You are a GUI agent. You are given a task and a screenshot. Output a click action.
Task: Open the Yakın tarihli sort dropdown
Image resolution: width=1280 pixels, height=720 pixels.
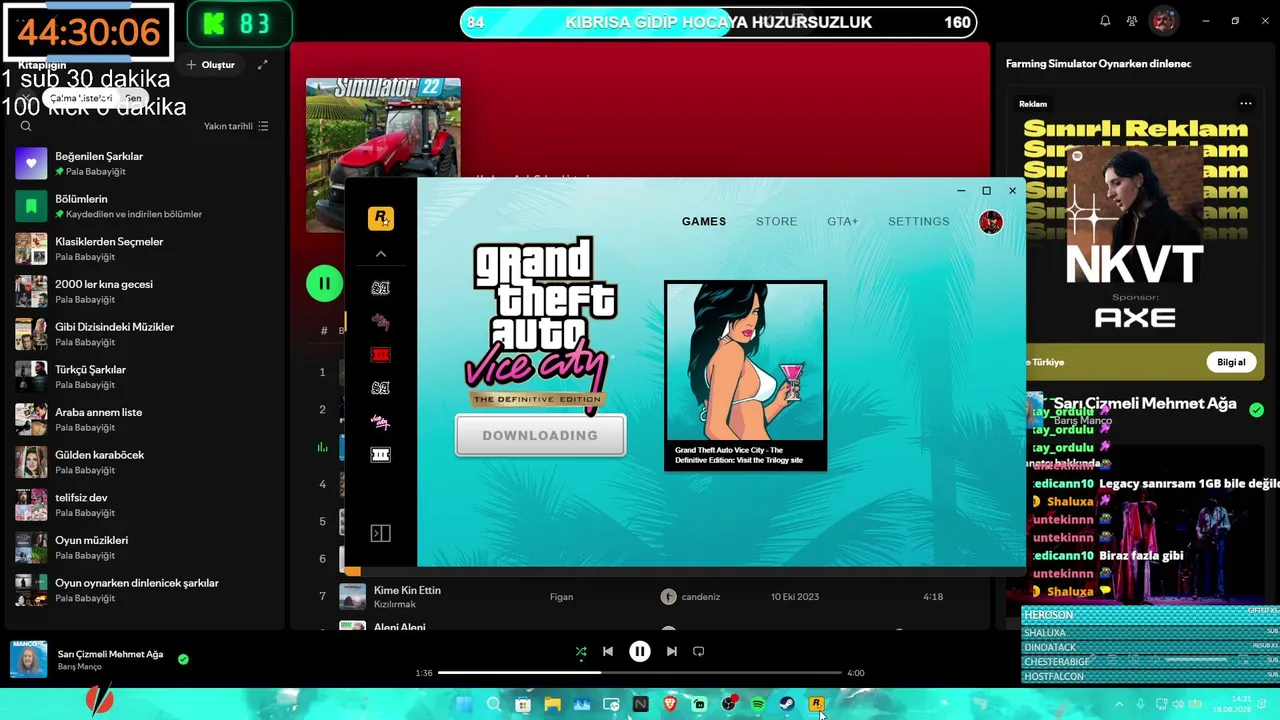[236, 126]
